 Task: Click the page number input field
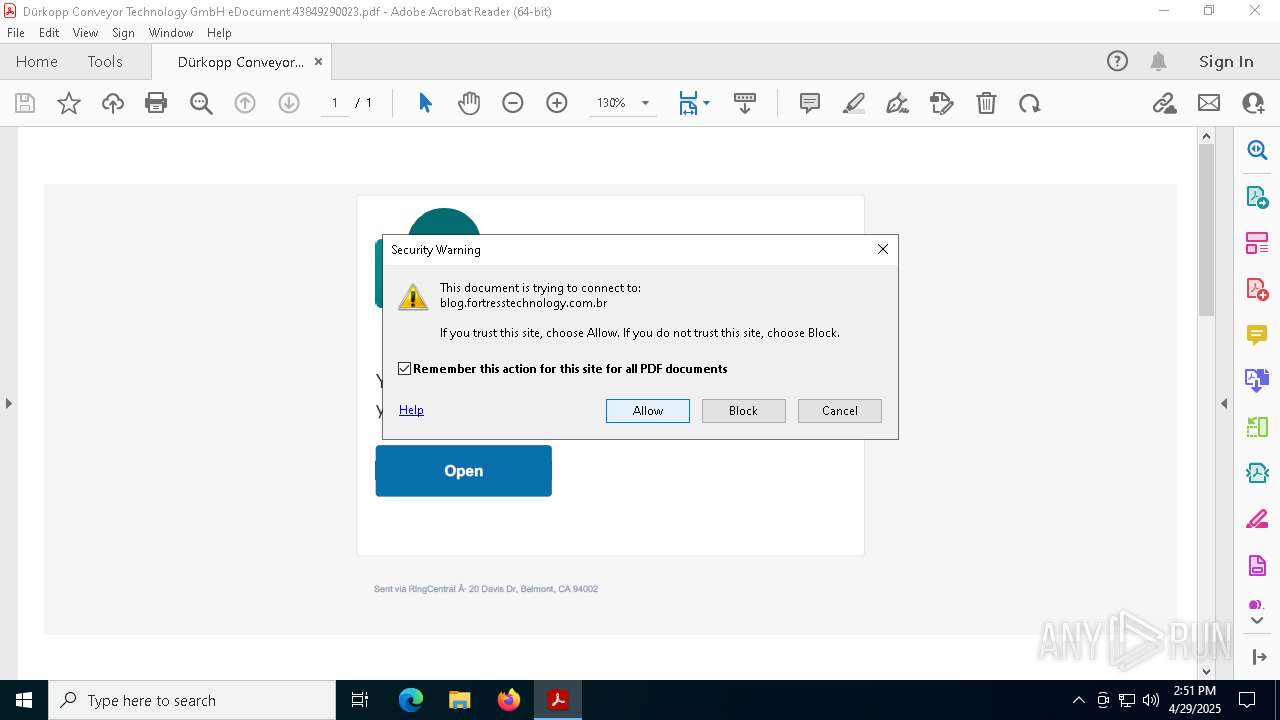click(x=335, y=103)
